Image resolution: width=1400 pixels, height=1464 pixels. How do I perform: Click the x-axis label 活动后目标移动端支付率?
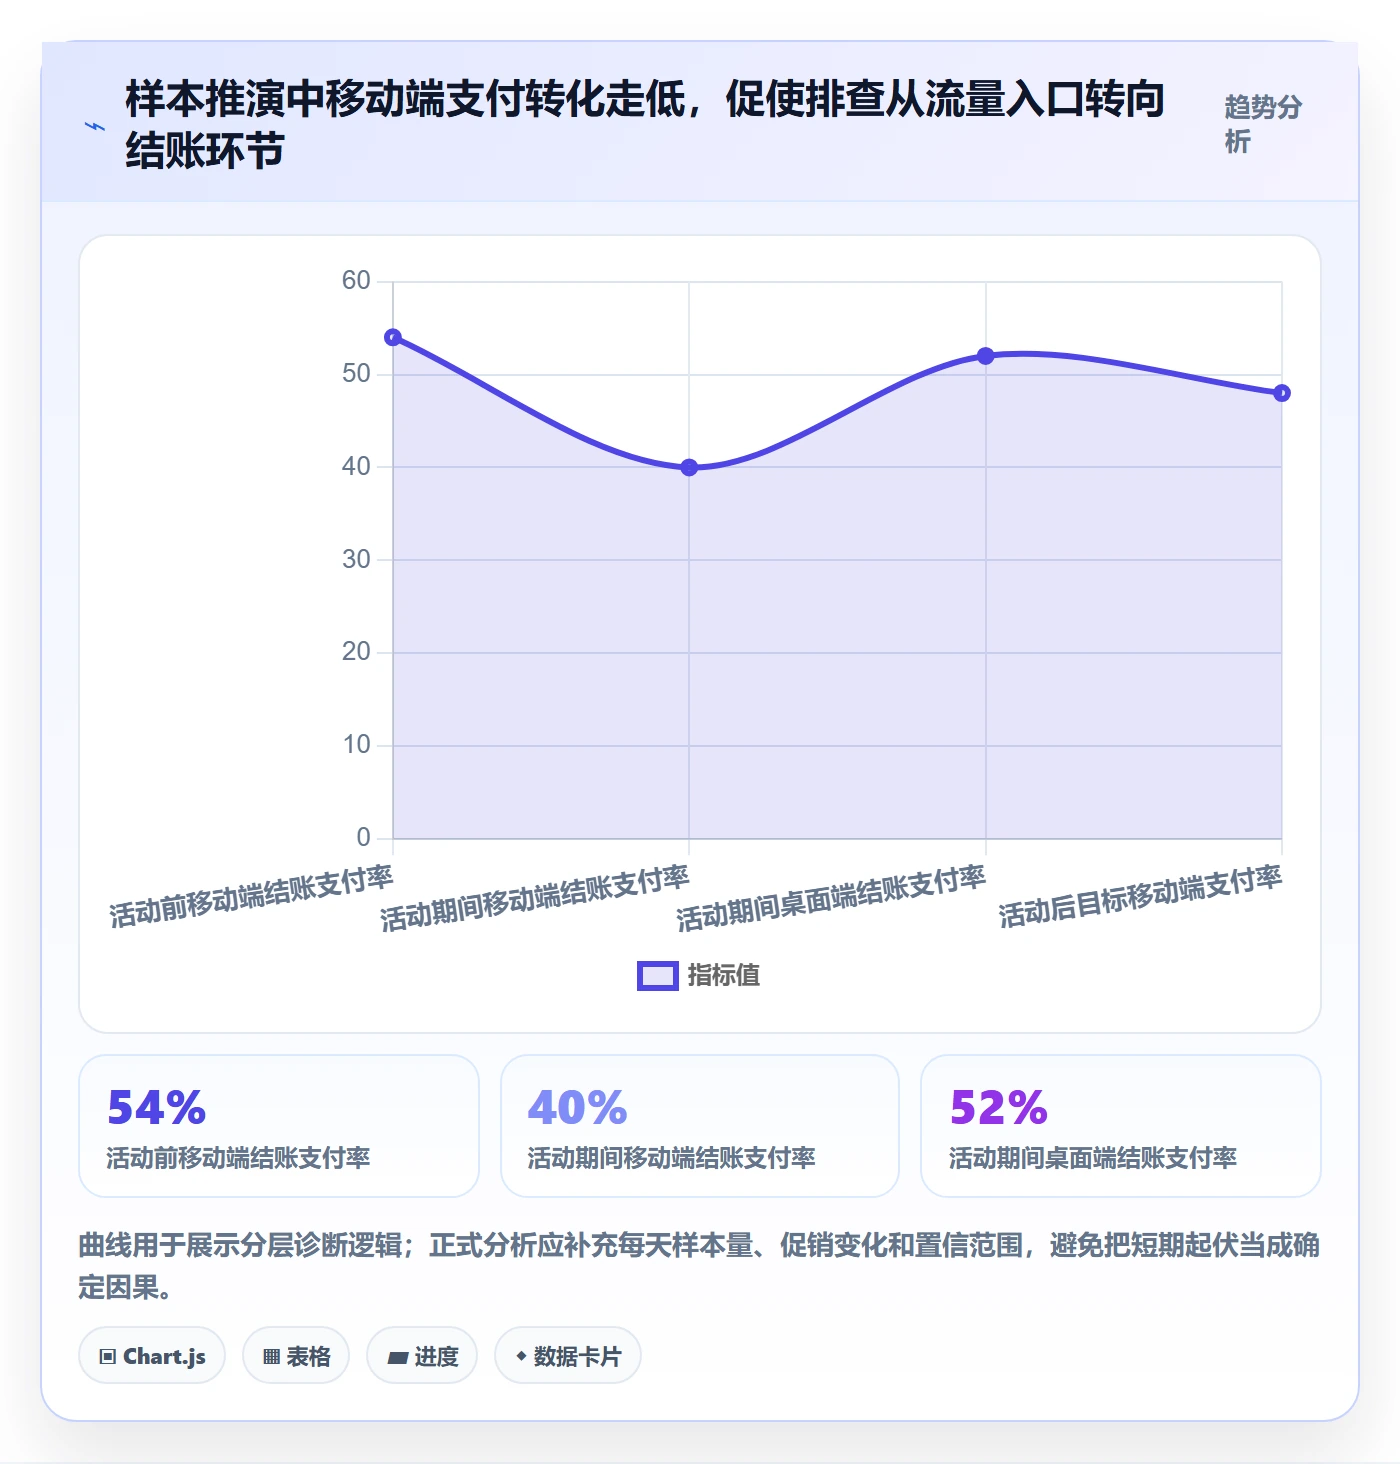[1140, 897]
